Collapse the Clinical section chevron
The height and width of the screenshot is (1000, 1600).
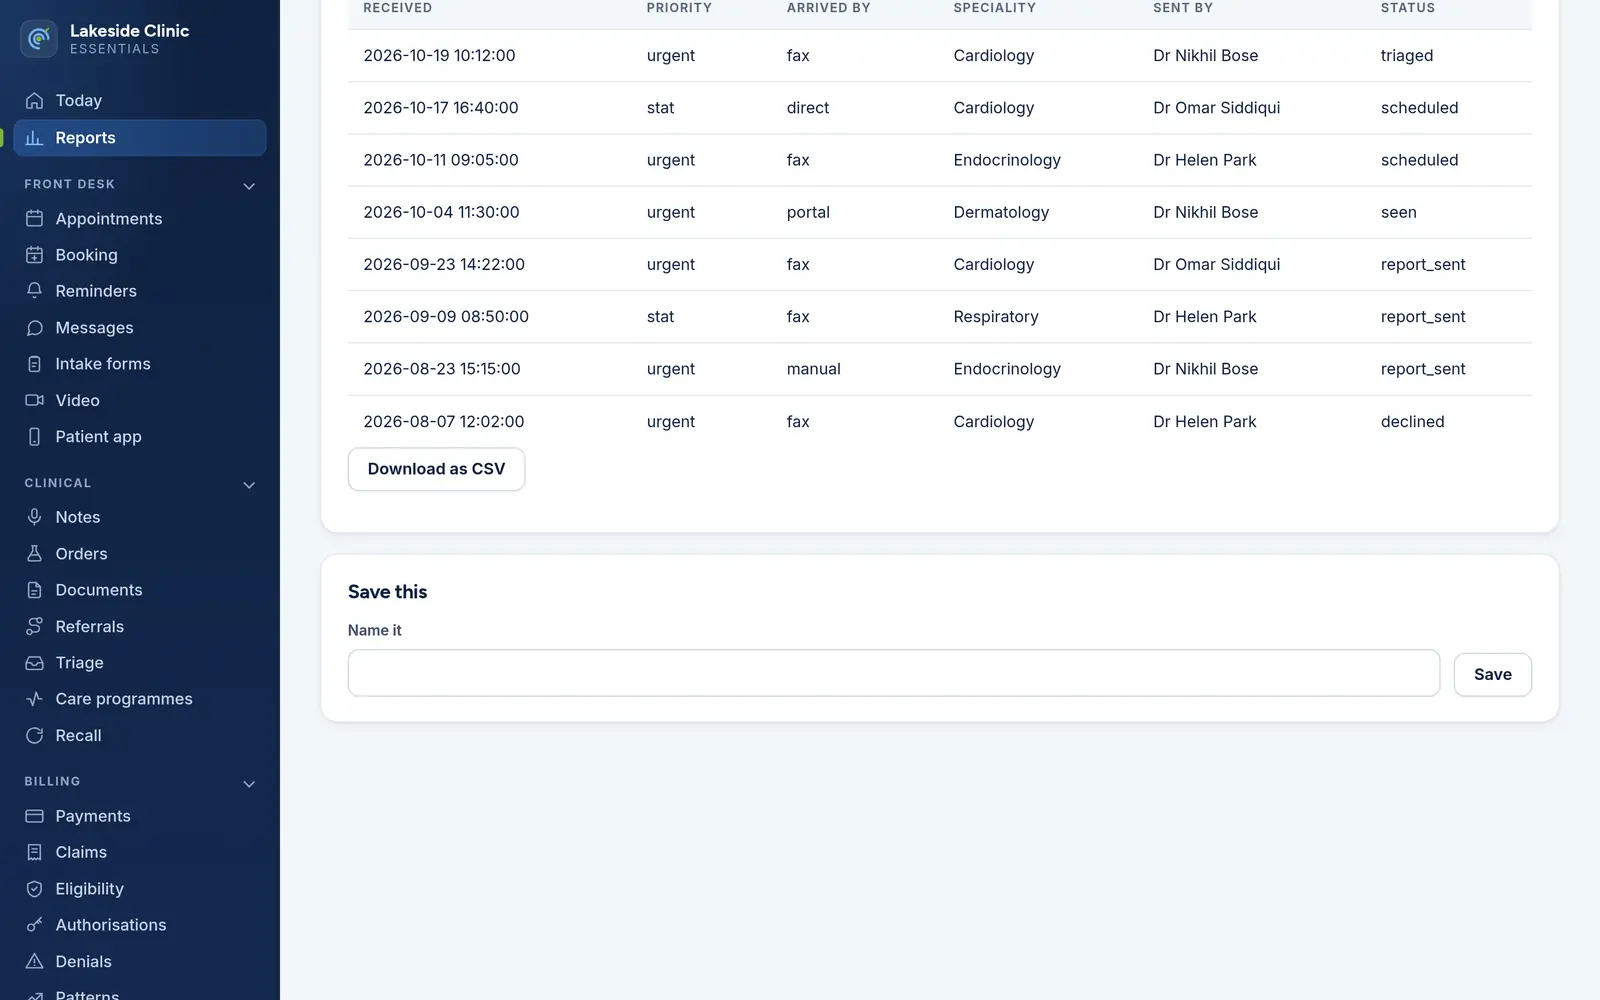click(249, 485)
